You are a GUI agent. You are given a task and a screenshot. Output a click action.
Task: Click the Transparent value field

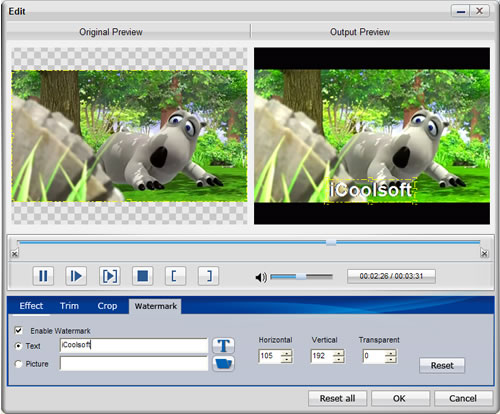point(374,356)
